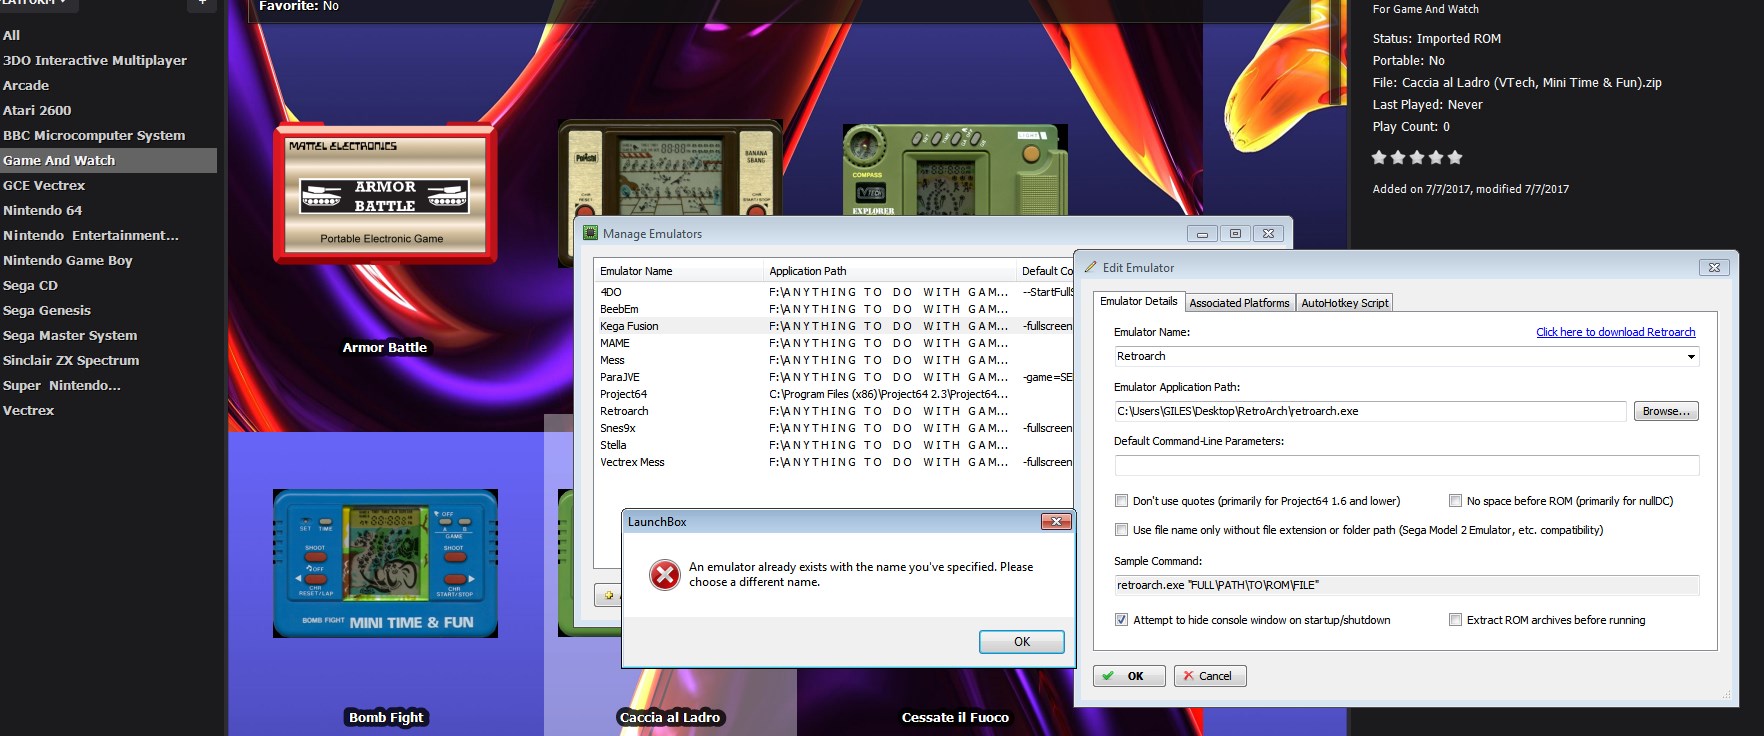Select the Project64 emulator row
1764x736 pixels.
pyautogui.click(x=834, y=394)
